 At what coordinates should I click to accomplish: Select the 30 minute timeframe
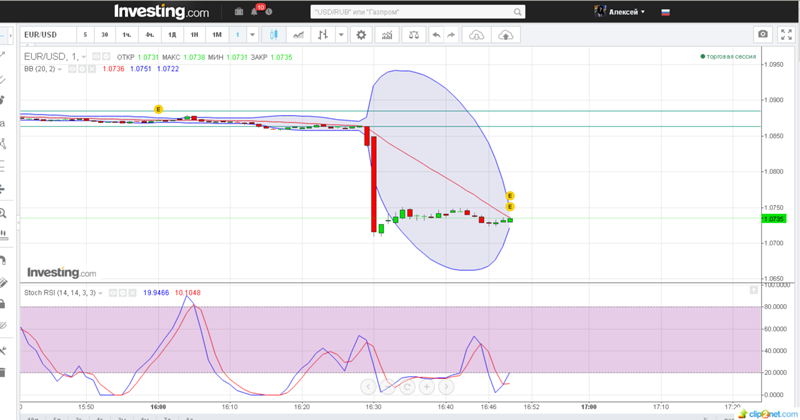105,35
